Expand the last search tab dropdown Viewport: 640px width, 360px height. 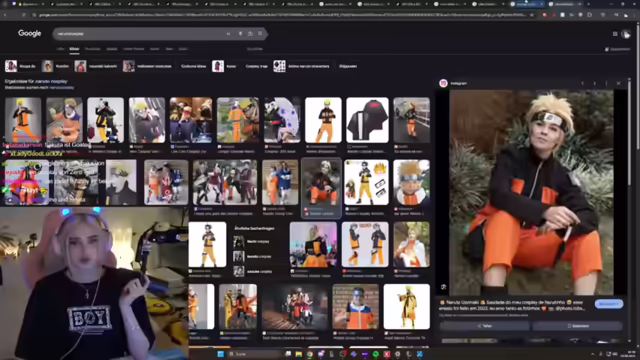click(x=183, y=49)
